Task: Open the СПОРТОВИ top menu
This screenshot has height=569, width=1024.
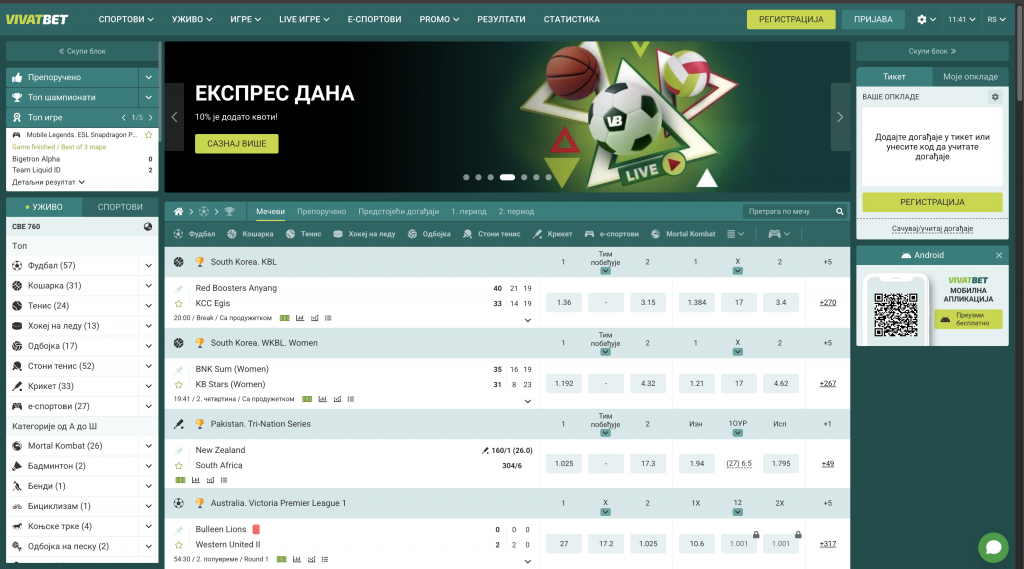Action: click(x=126, y=20)
